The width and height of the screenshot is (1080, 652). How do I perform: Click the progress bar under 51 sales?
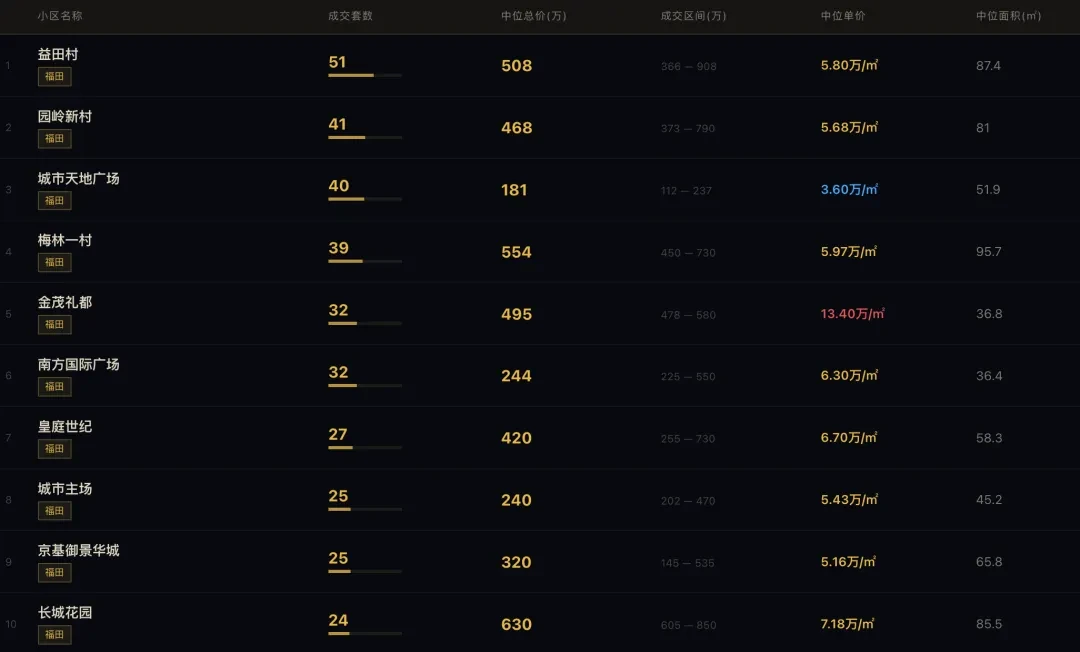tap(365, 76)
